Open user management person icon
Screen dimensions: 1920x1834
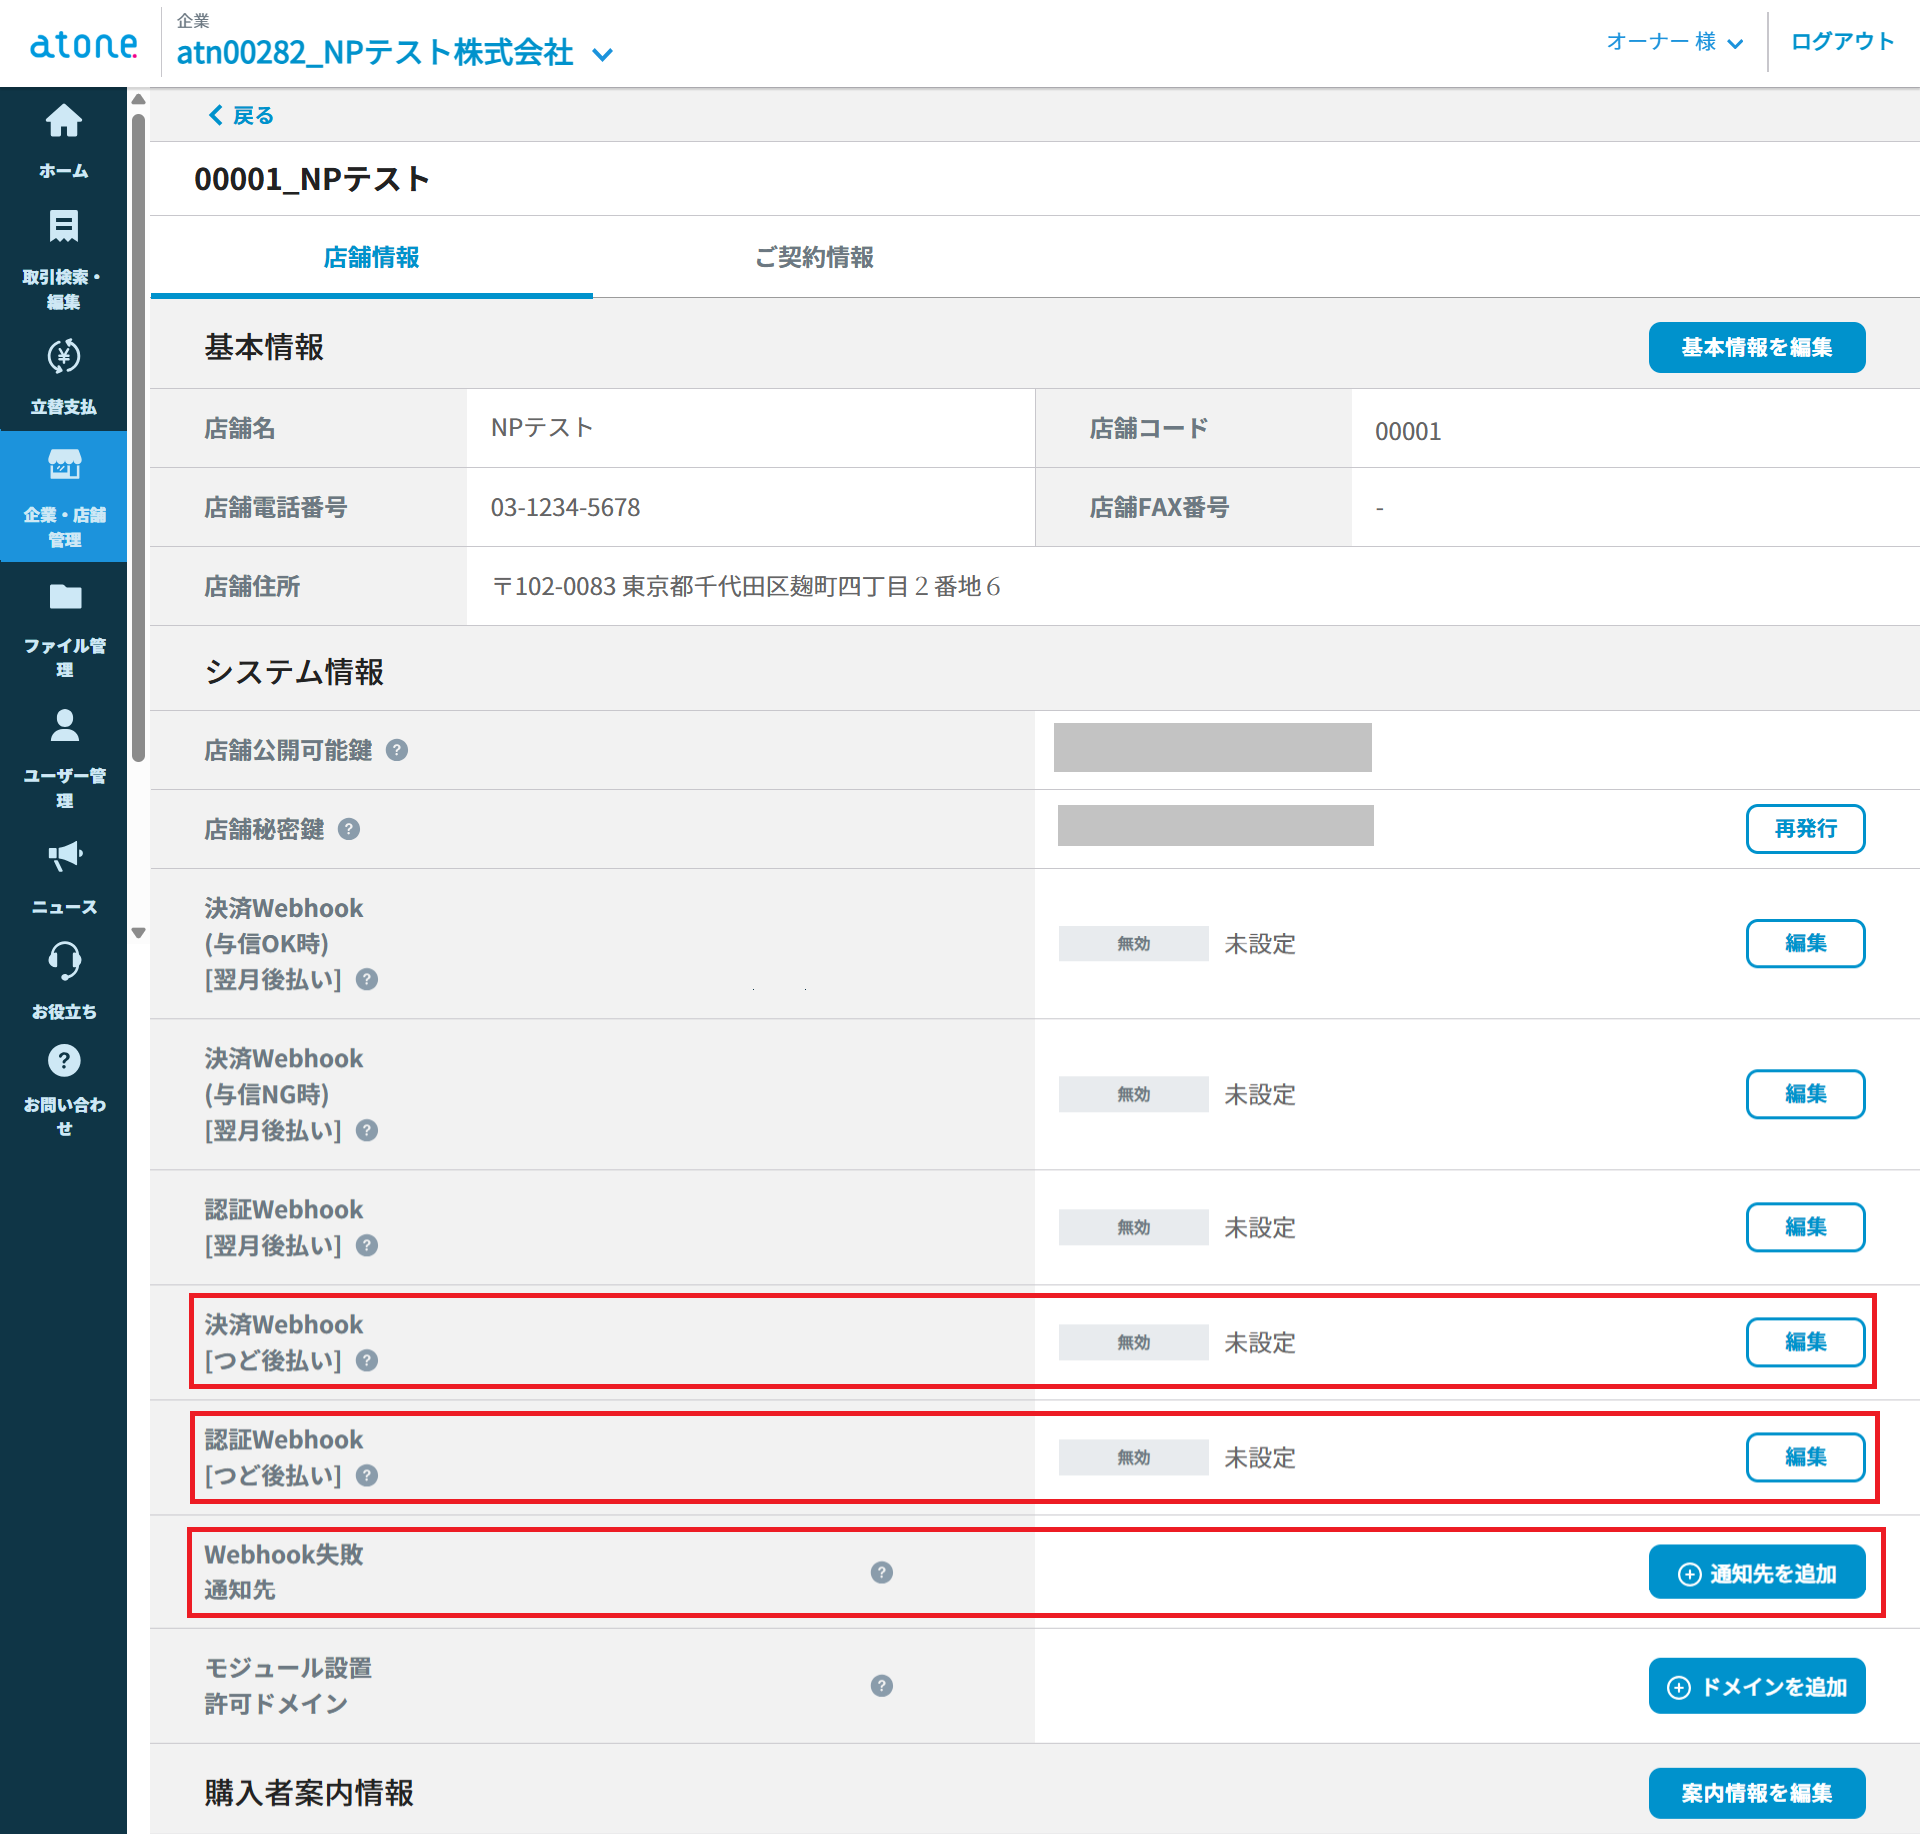click(64, 725)
